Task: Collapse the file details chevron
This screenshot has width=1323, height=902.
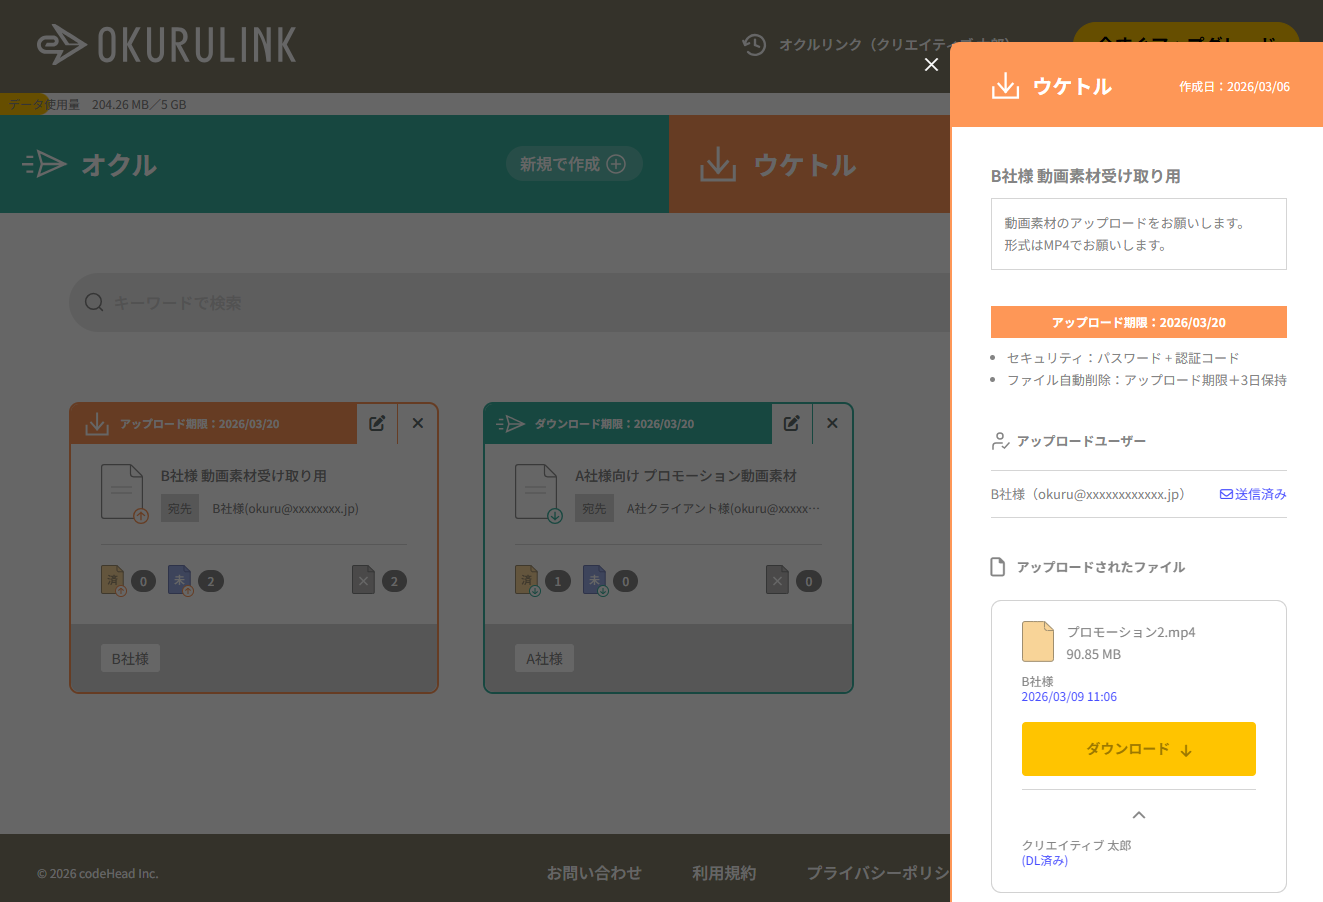Action: point(1138,814)
